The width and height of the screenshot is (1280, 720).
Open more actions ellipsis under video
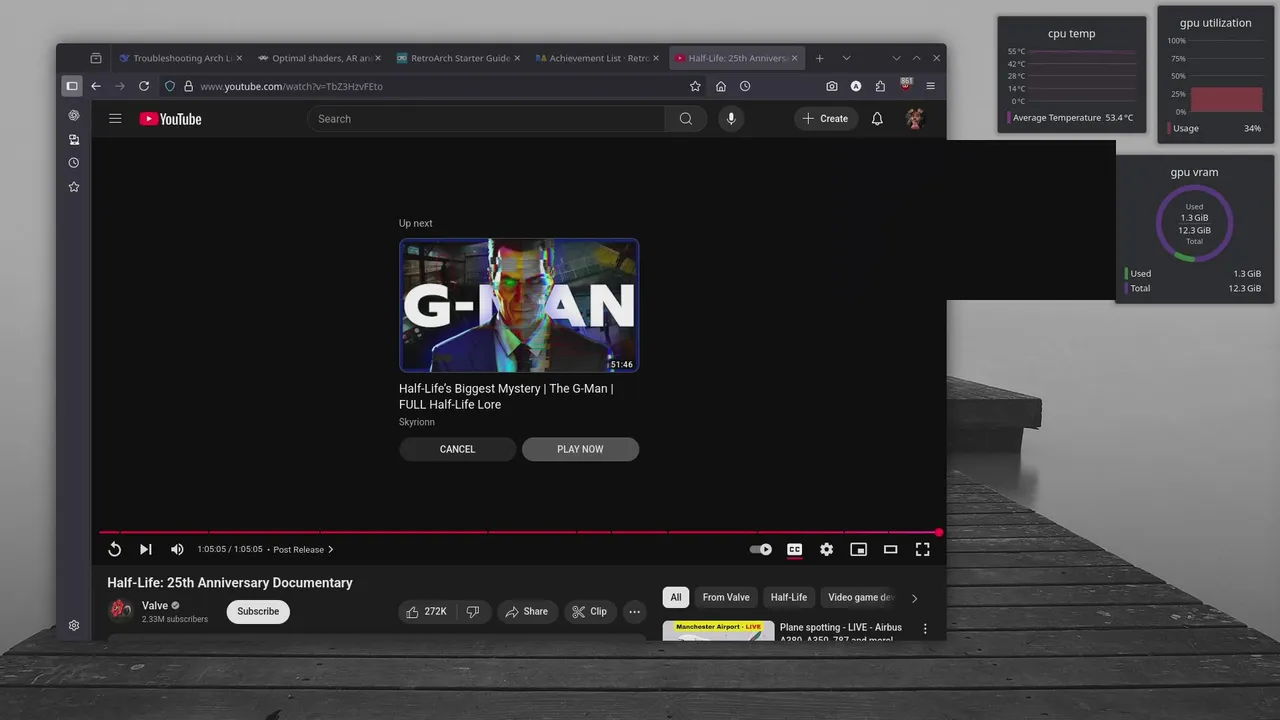pos(634,611)
